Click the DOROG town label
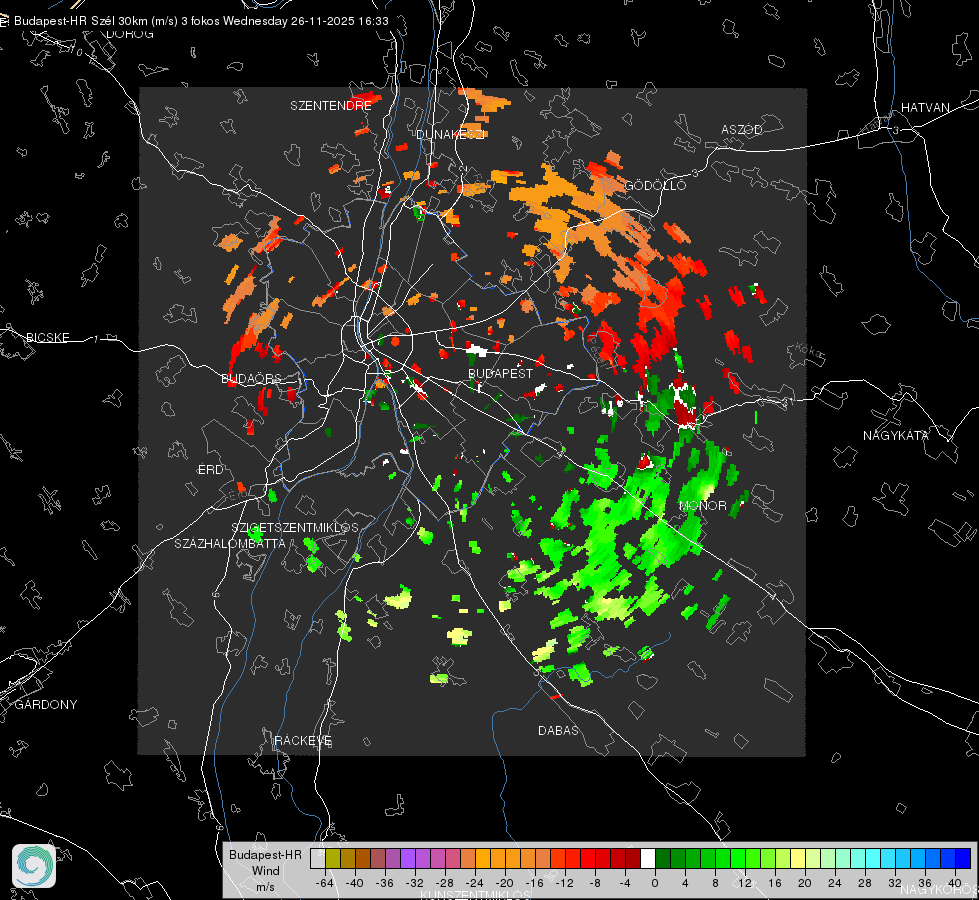This screenshot has height=900, width=979. click(130, 34)
